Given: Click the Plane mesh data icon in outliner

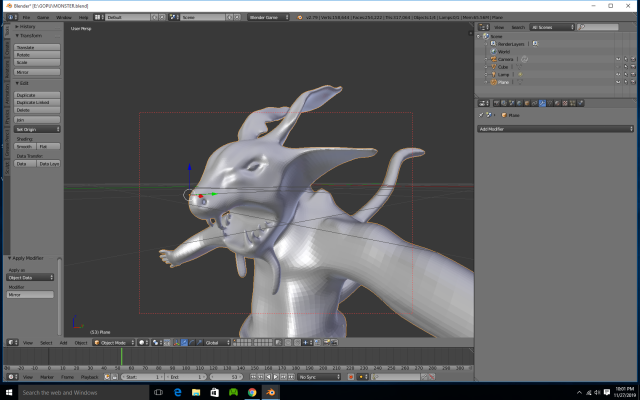Looking at the screenshot, I should point(519,82).
